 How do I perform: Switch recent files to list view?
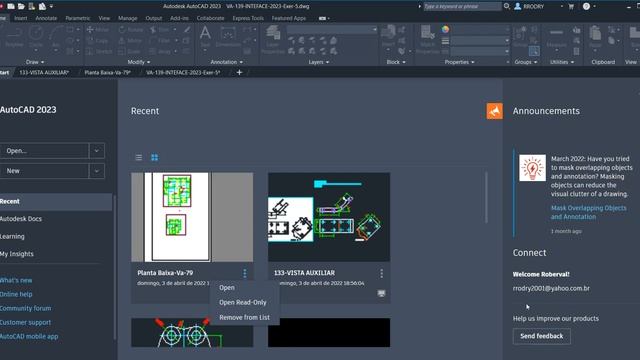(x=139, y=158)
